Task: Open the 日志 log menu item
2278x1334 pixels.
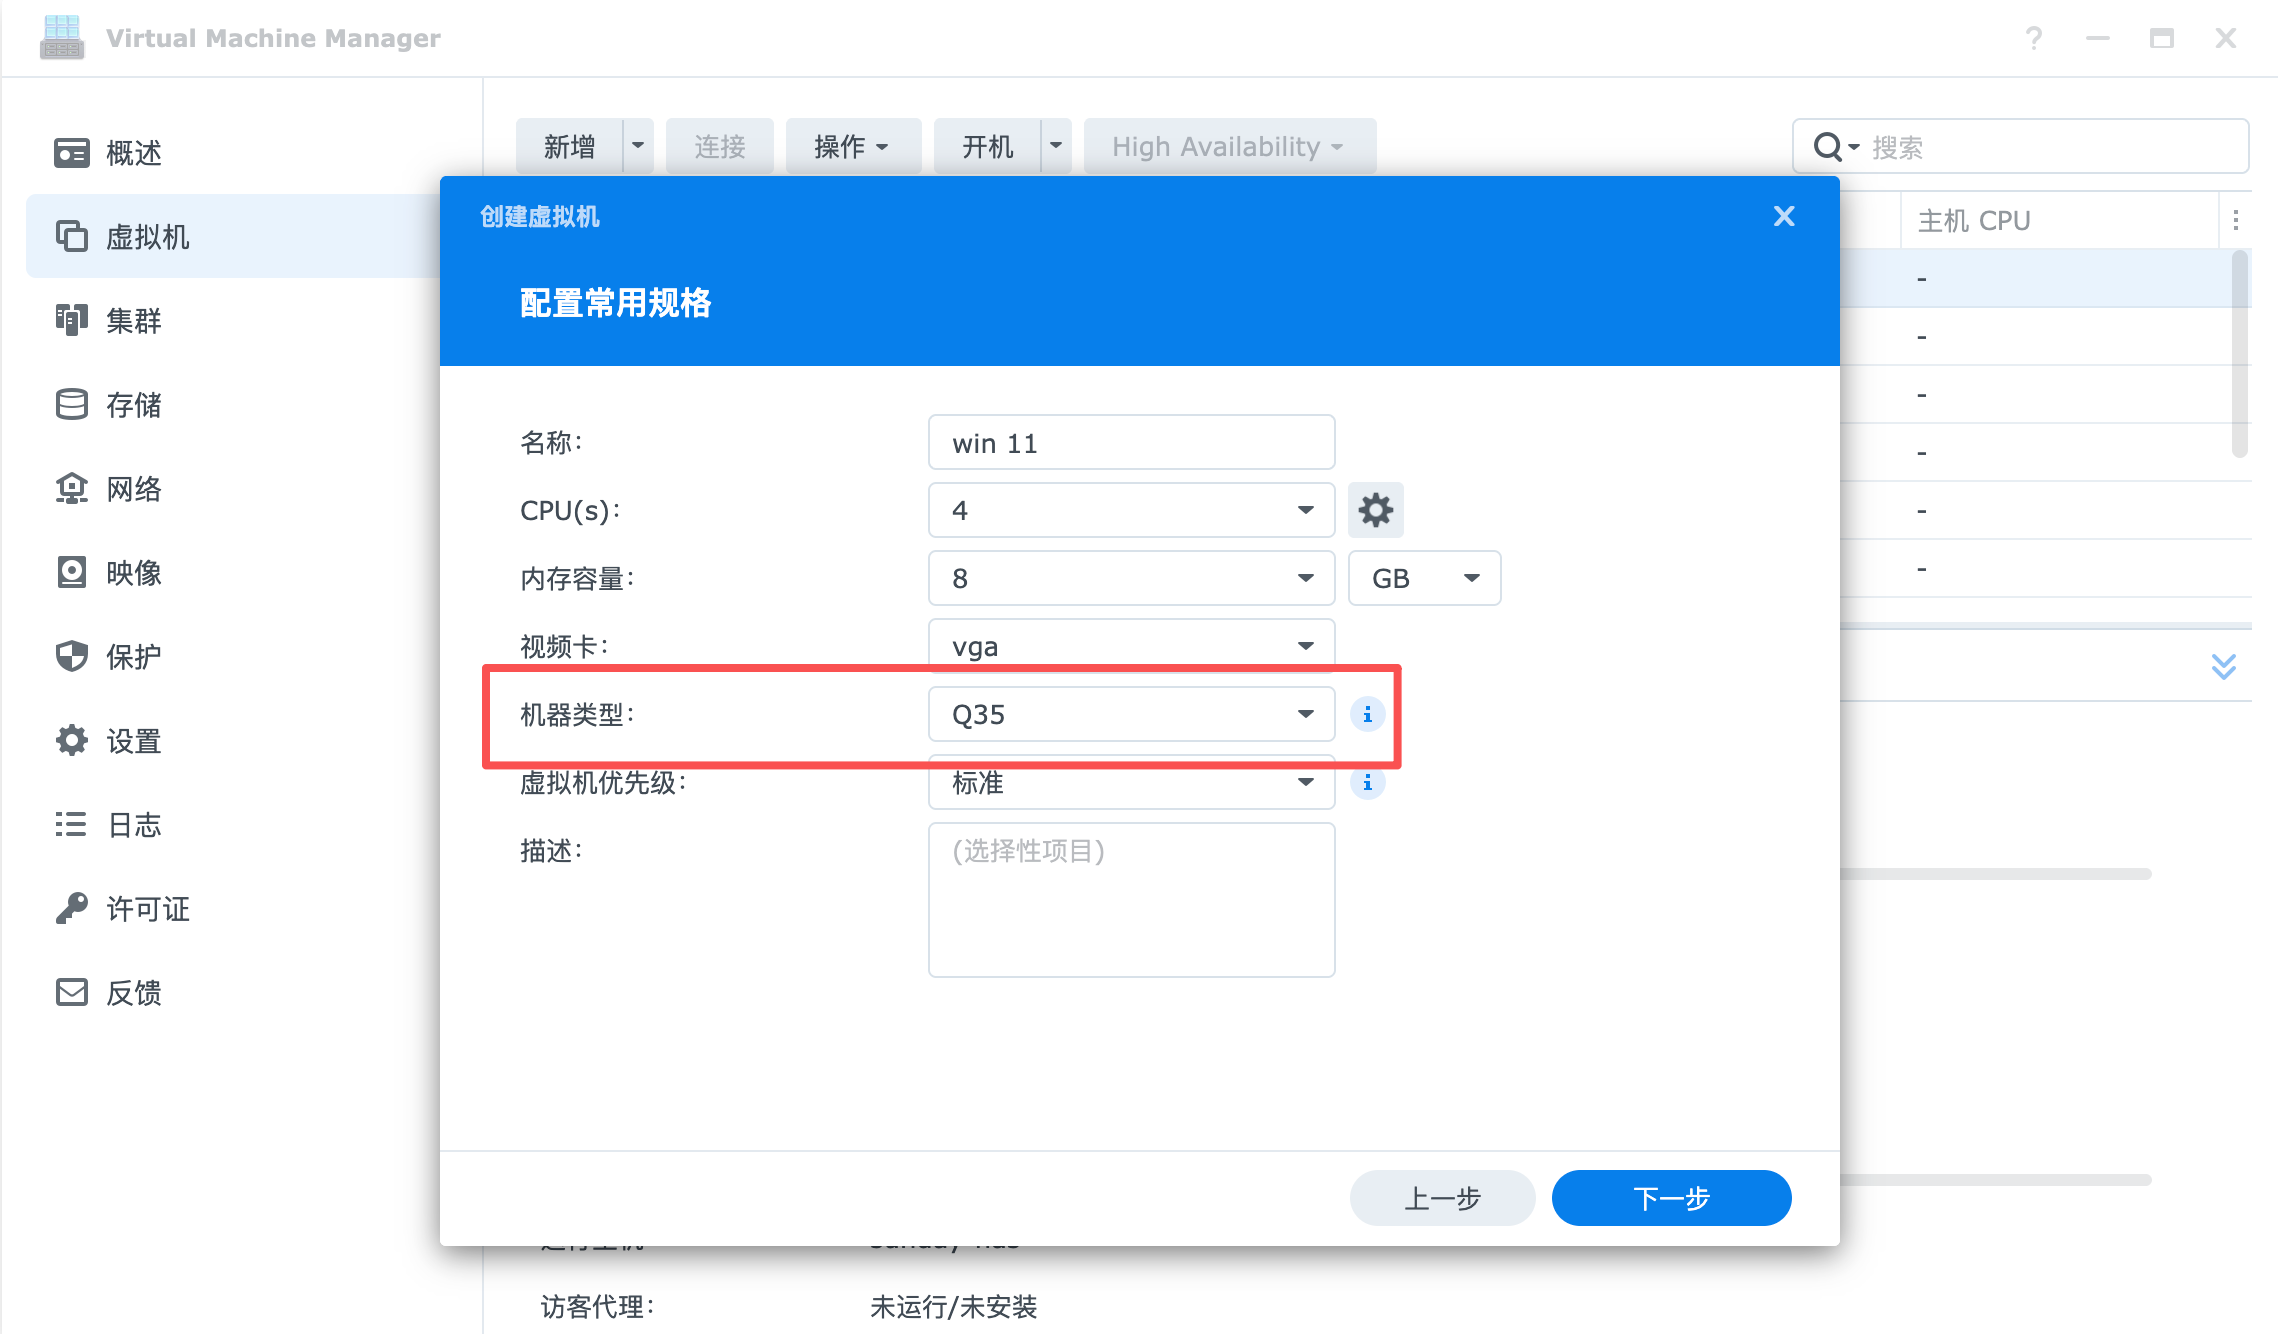Action: [133, 825]
